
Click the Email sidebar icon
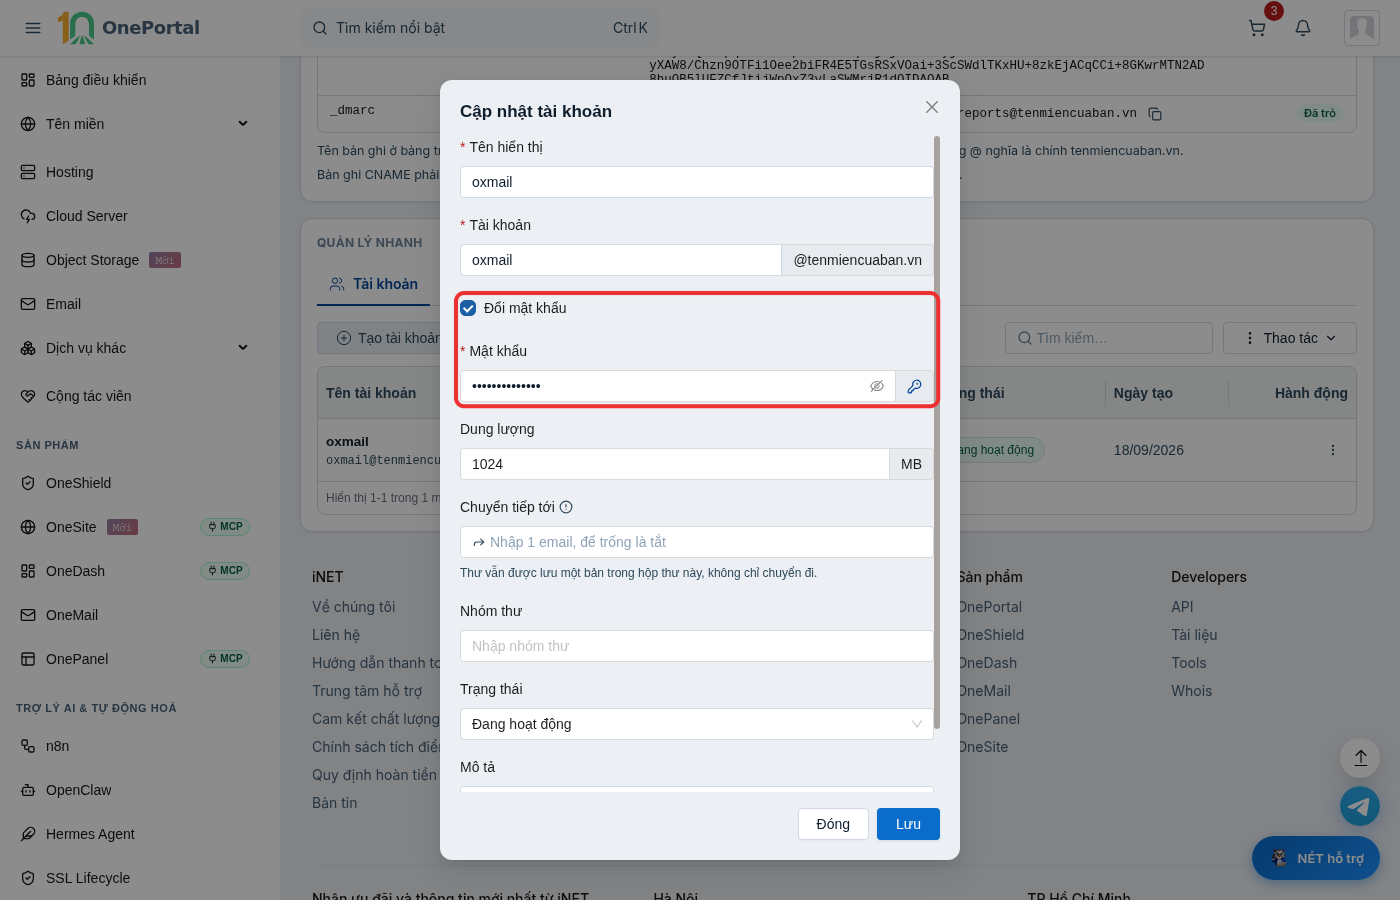28,304
